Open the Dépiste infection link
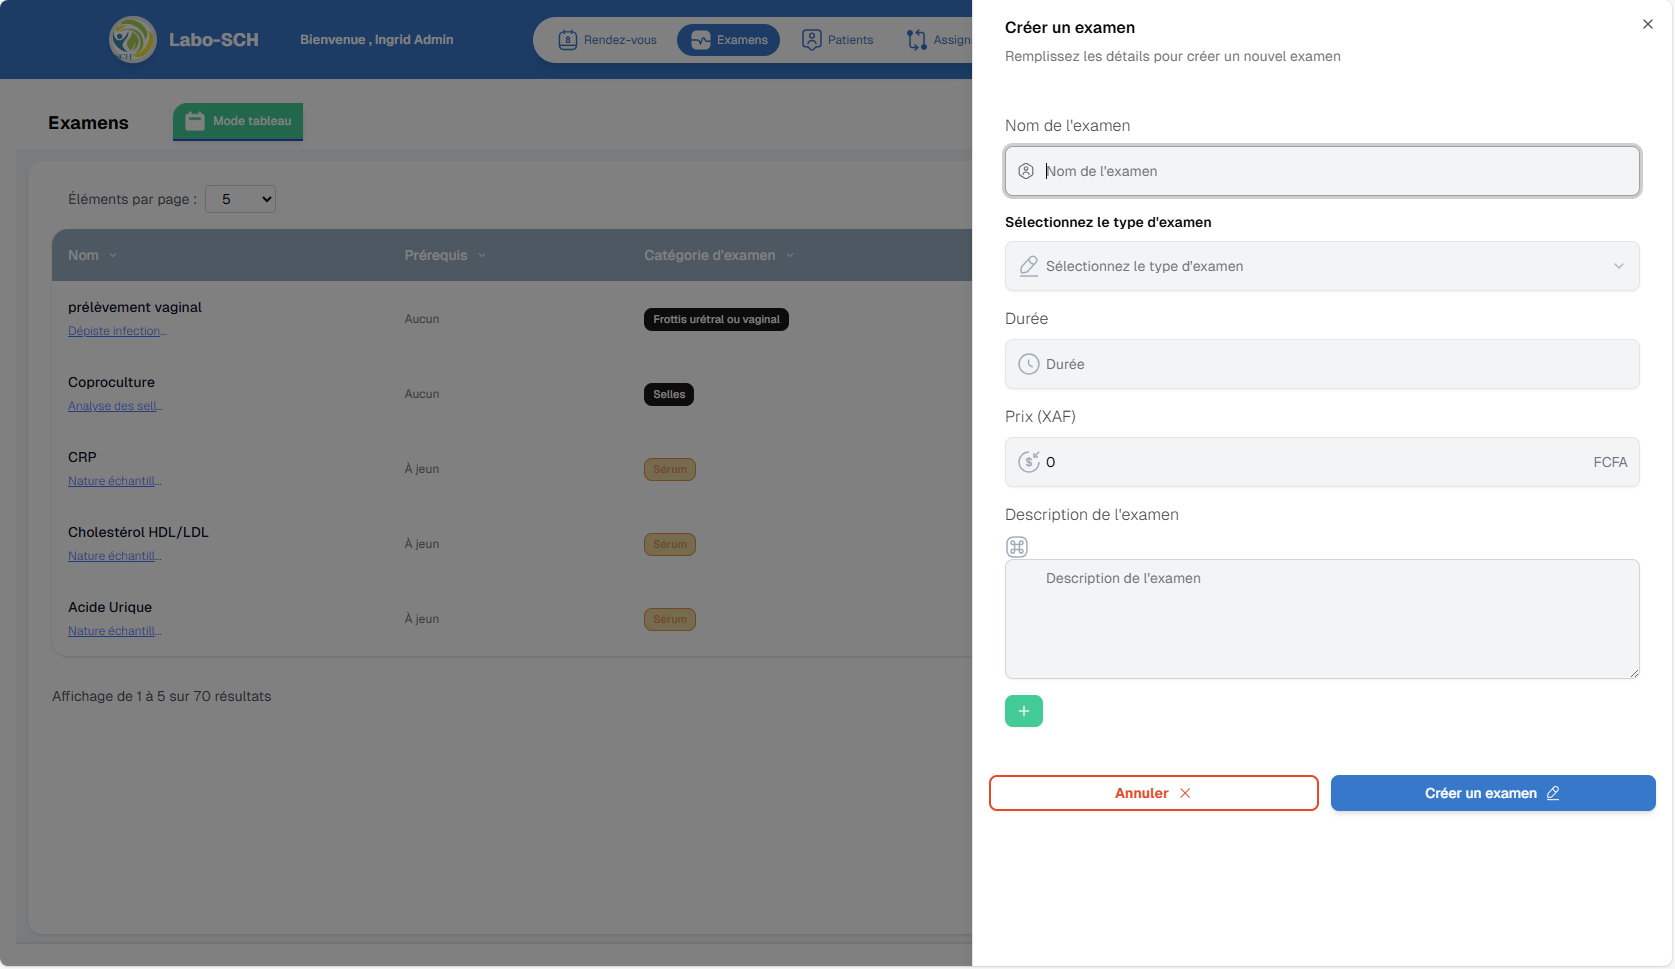This screenshot has height=969, width=1675. click(117, 331)
